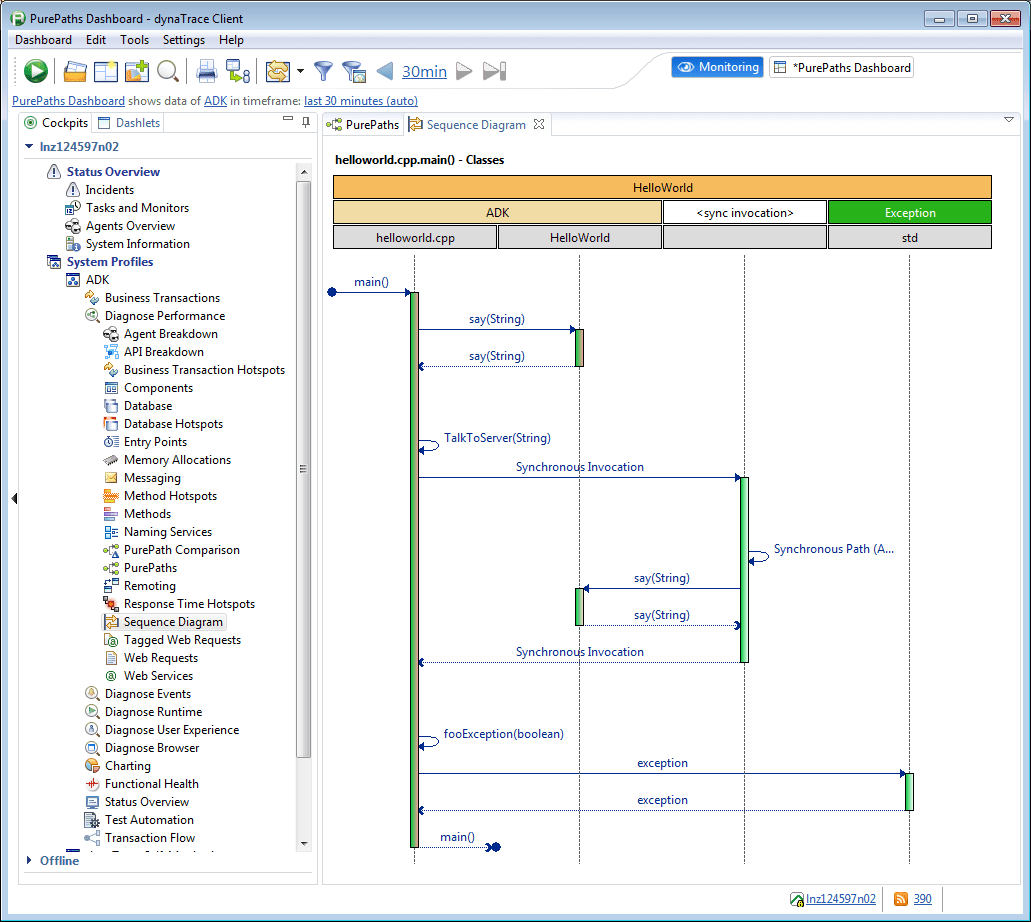The width and height of the screenshot is (1031, 922).
Task: Close the Sequence Diagram tab
Action: tap(539, 124)
